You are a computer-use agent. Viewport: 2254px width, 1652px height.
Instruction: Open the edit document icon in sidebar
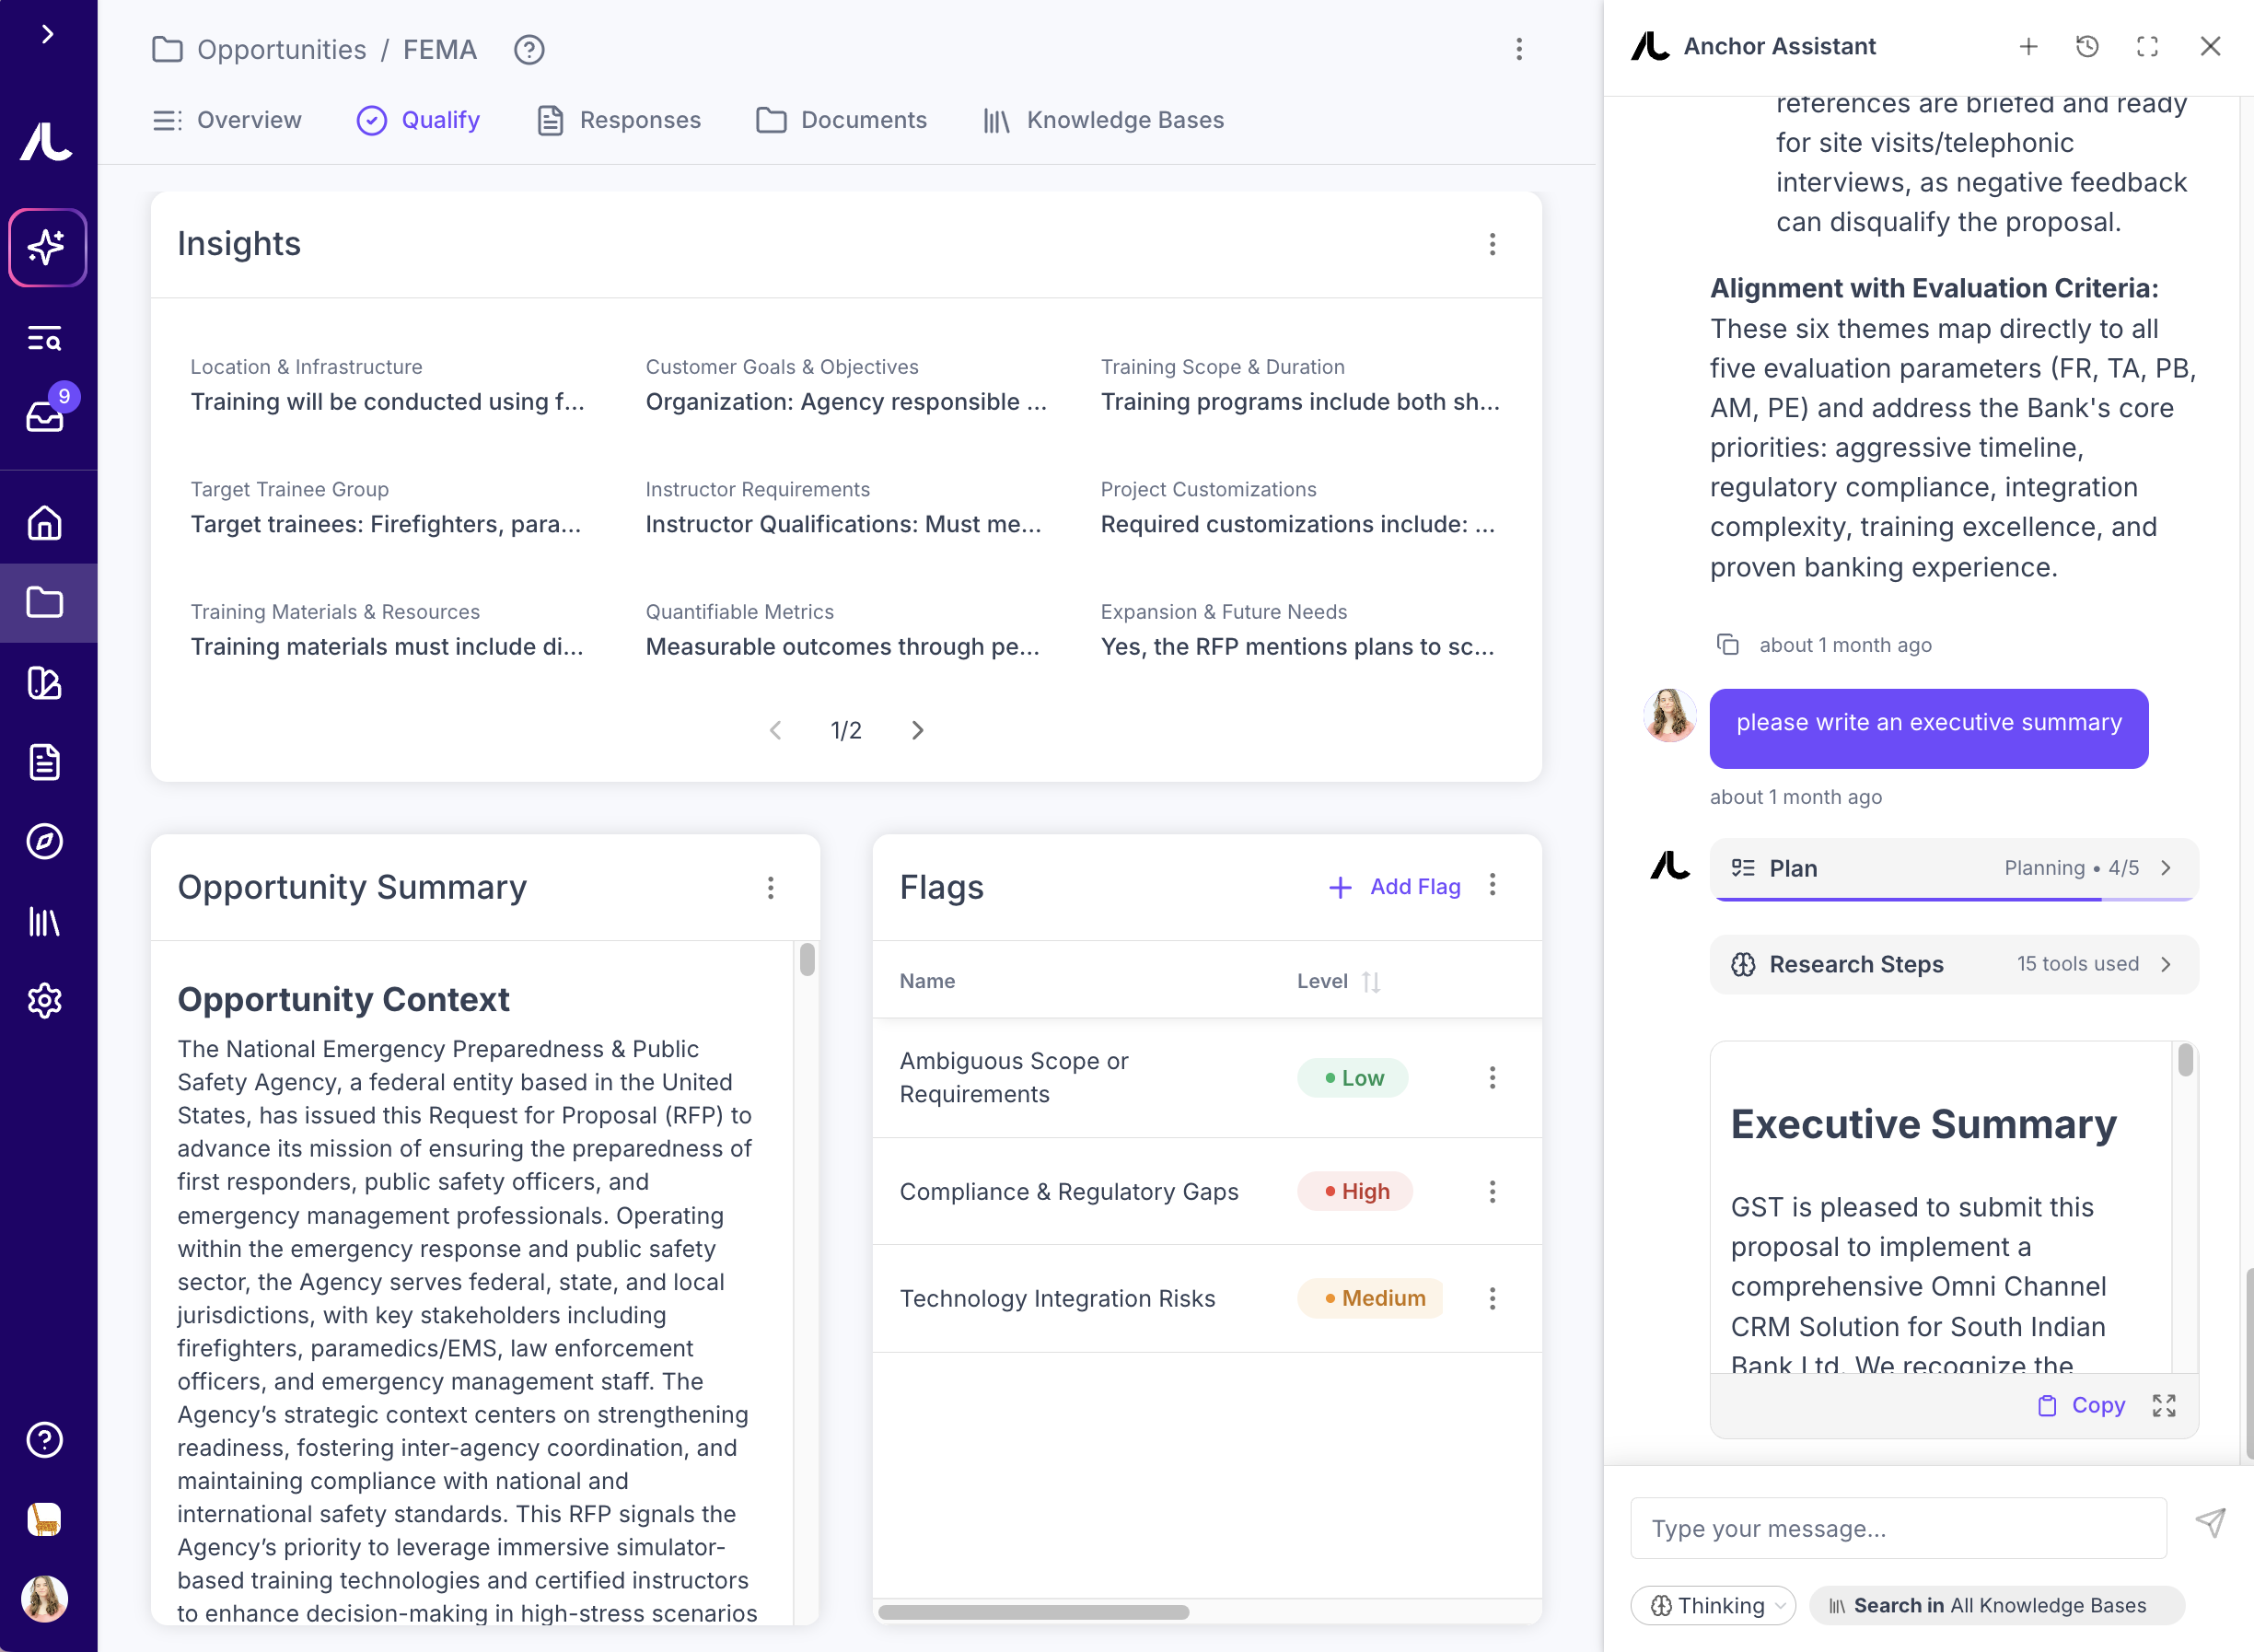click(45, 683)
